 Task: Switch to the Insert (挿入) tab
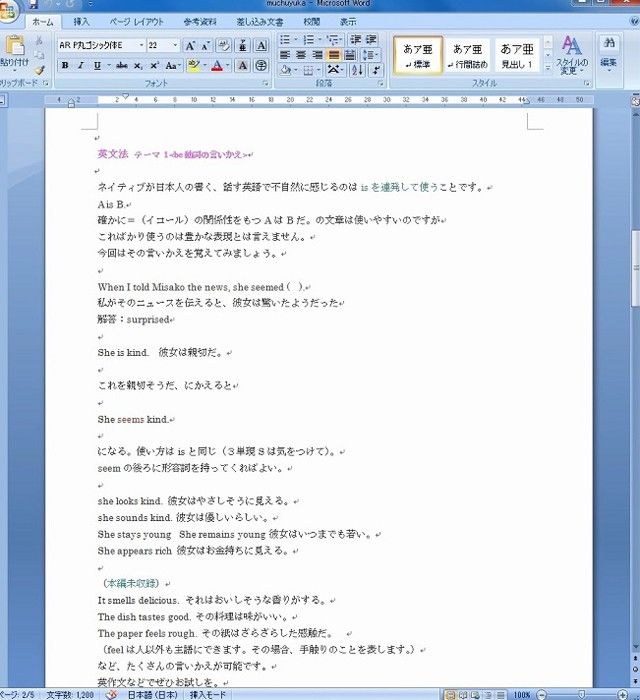[x=81, y=21]
